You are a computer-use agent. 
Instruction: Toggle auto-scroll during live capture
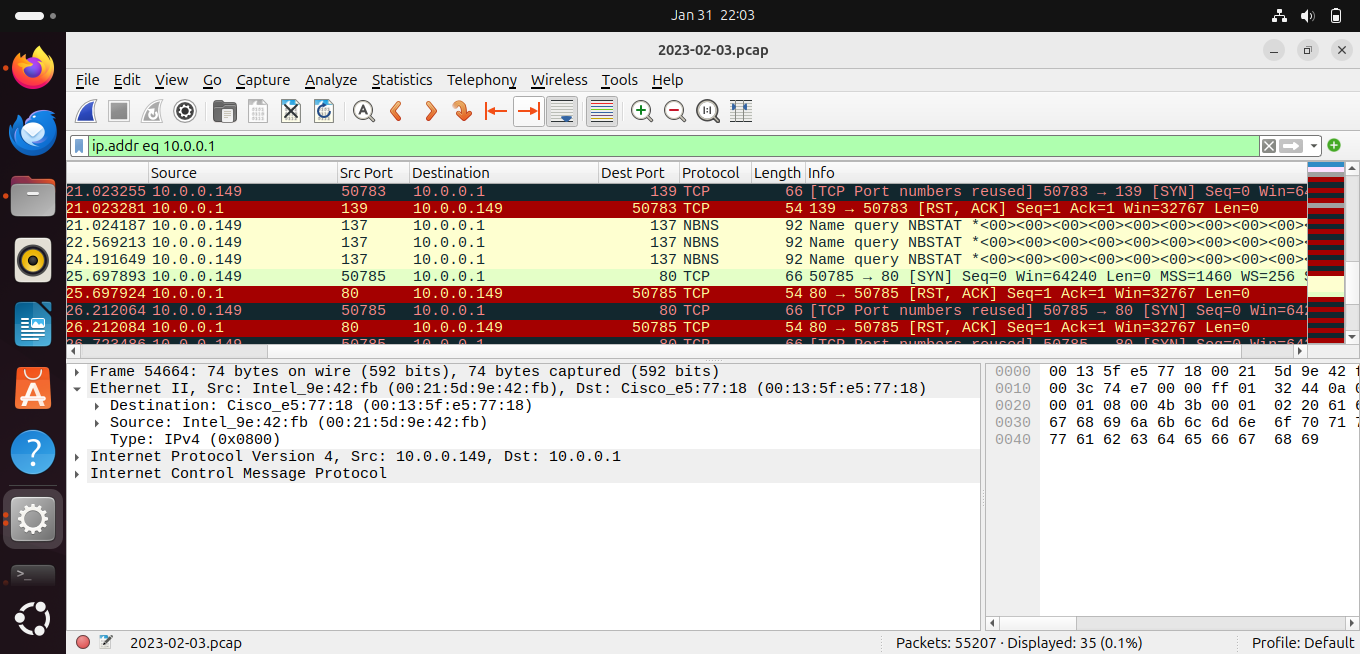click(x=562, y=111)
